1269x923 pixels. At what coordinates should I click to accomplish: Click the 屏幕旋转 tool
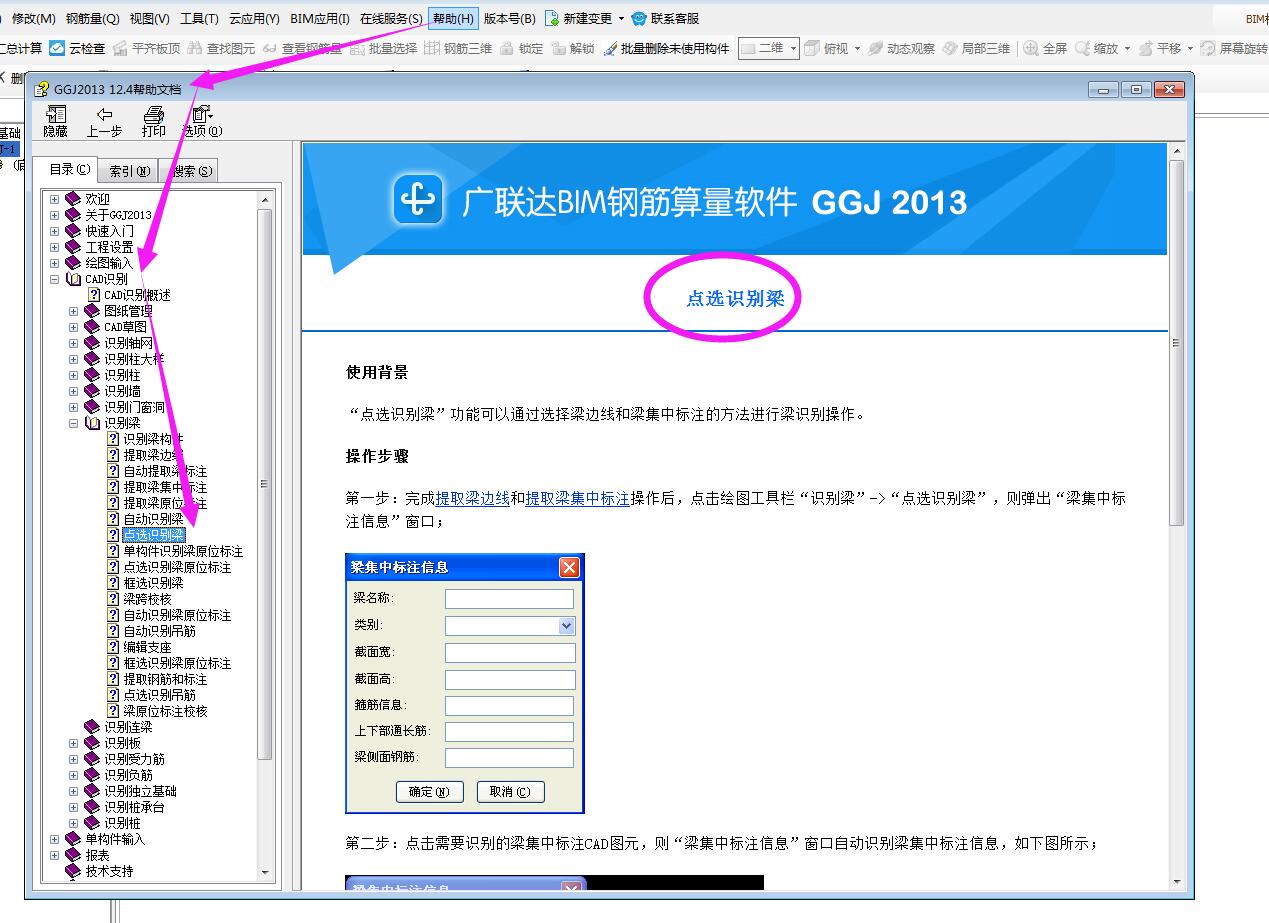pos(1234,48)
